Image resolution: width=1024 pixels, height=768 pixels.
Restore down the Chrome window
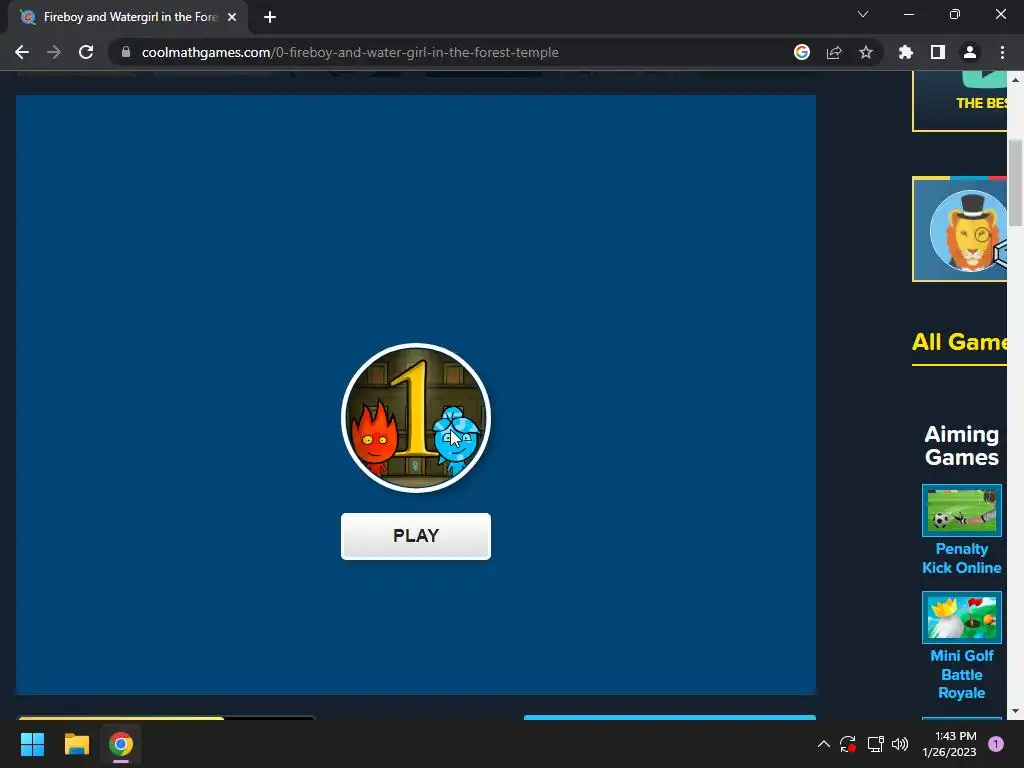[x=955, y=14]
